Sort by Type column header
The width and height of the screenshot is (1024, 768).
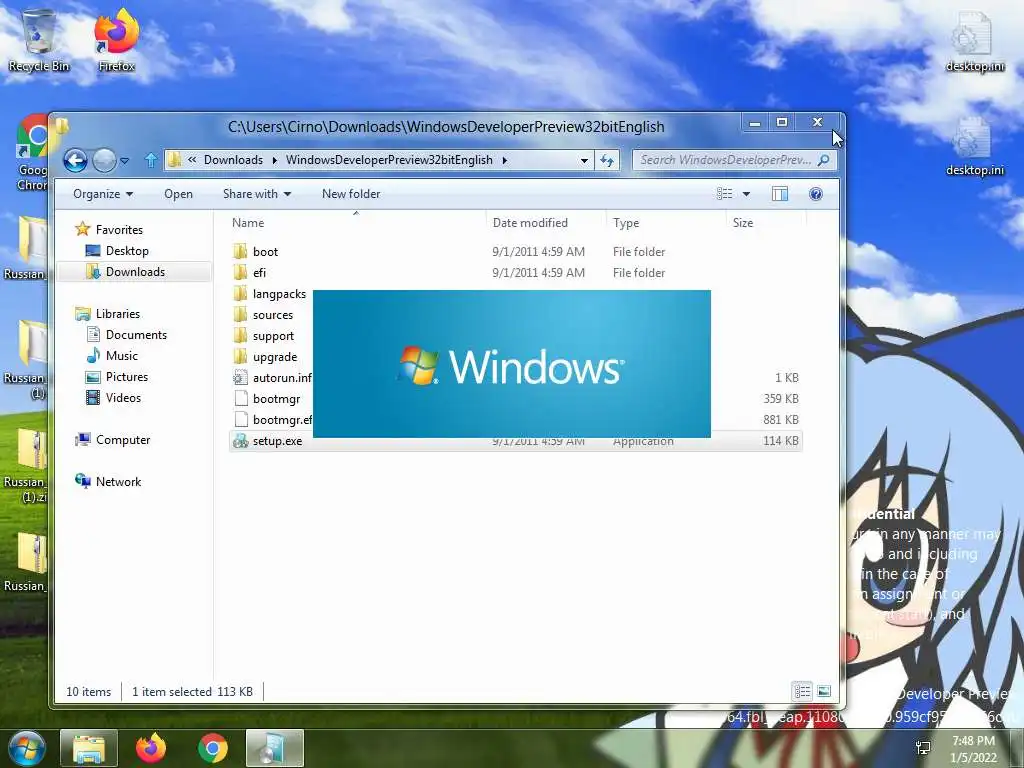click(x=665, y=223)
